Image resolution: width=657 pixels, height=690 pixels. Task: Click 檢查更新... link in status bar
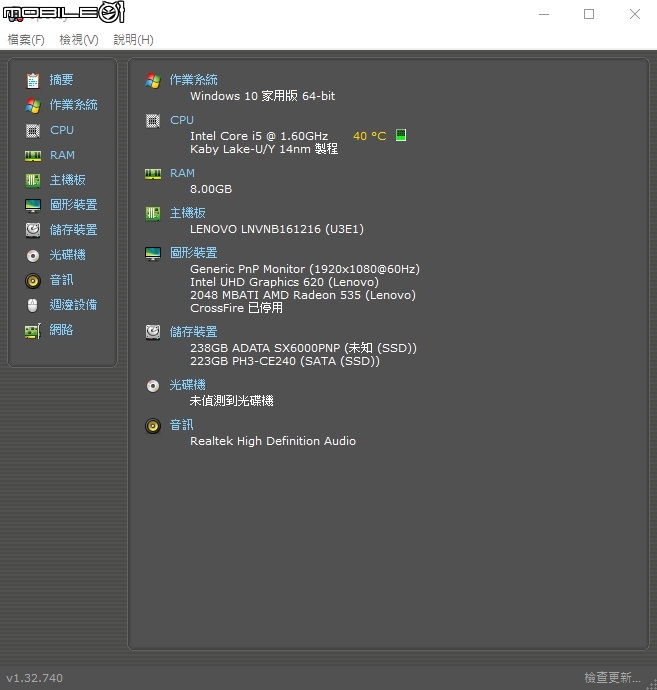tap(613, 678)
